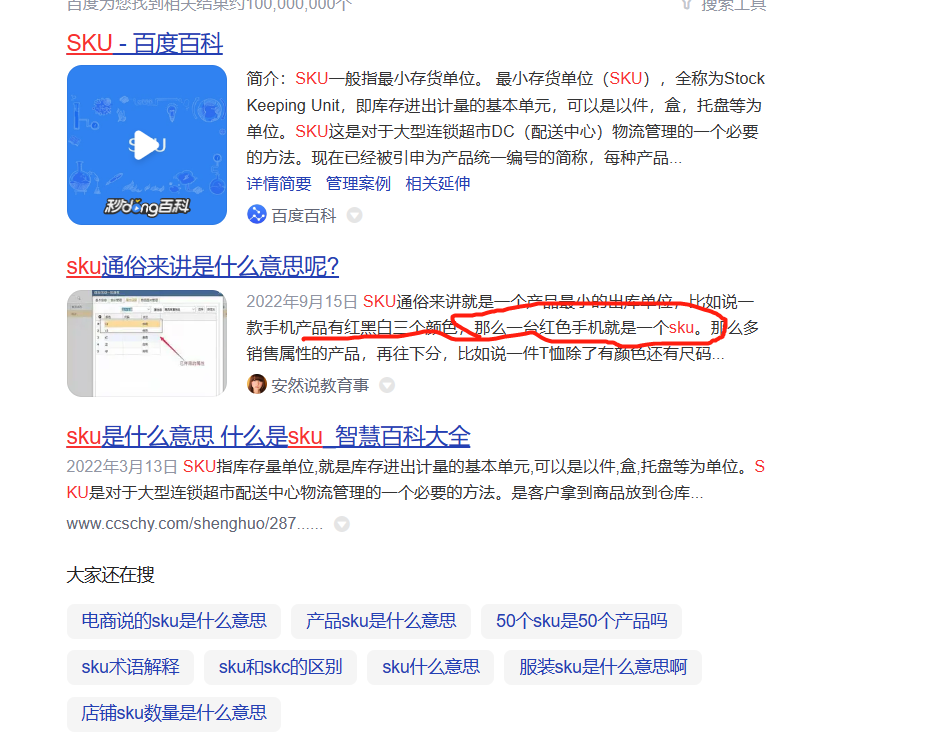The image size is (935, 741).
Task: Expand the dropdown arrow beside 安然说教育事
Action: pos(388,385)
